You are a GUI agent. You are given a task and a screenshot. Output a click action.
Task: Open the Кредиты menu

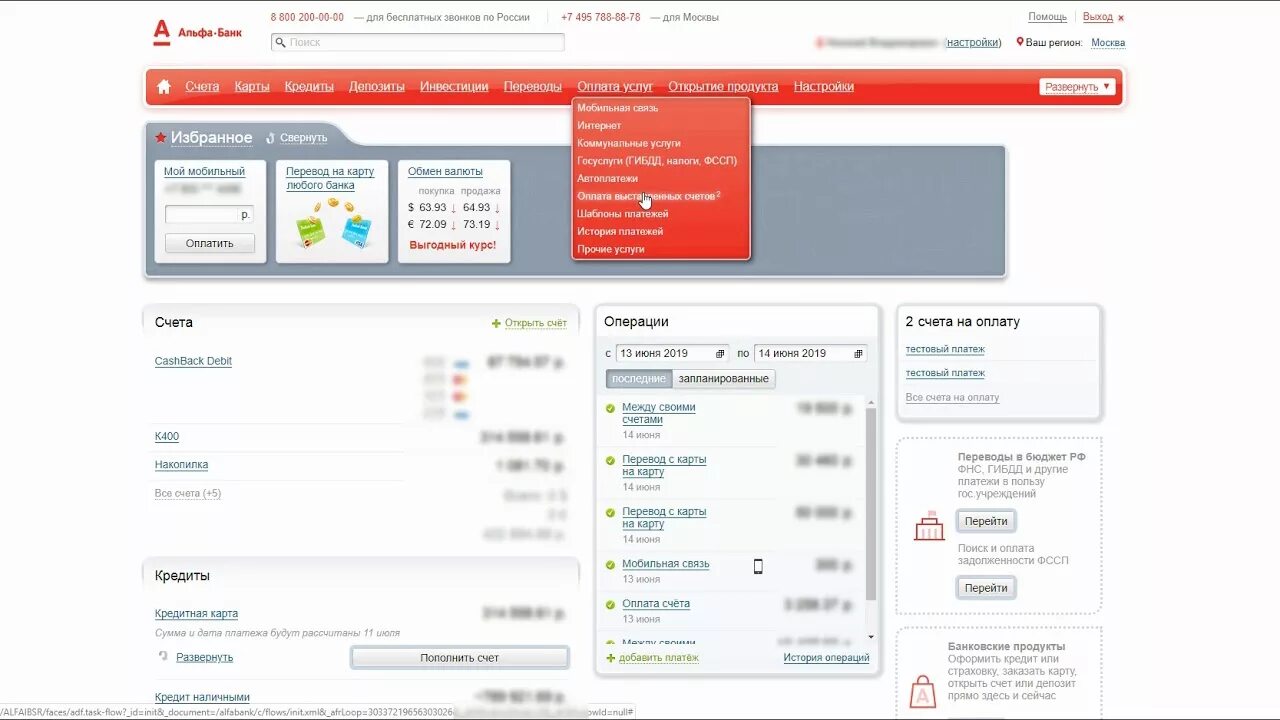(309, 87)
